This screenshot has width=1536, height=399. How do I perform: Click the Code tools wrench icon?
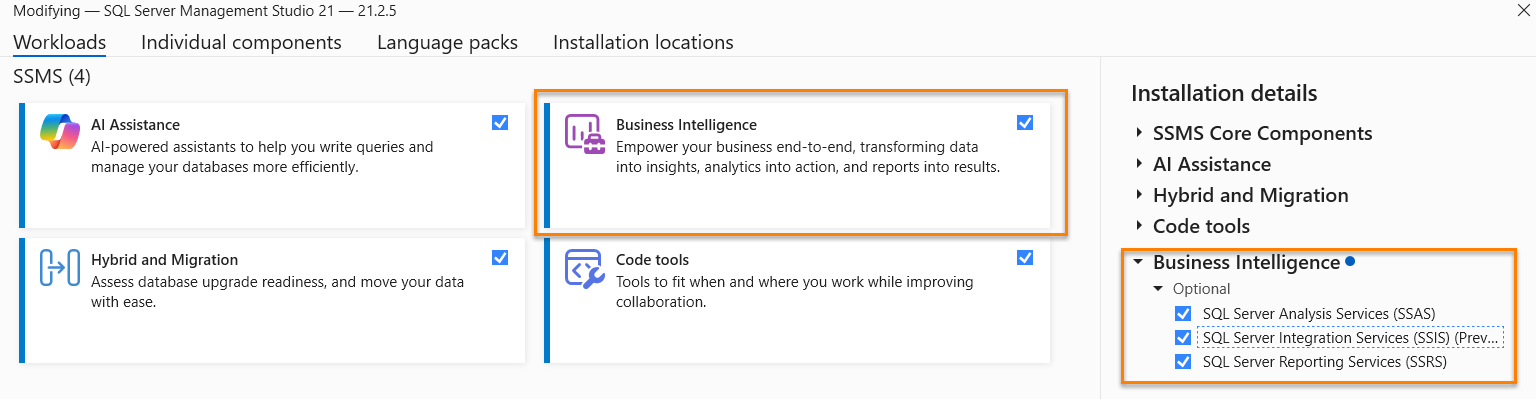(x=585, y=267)
